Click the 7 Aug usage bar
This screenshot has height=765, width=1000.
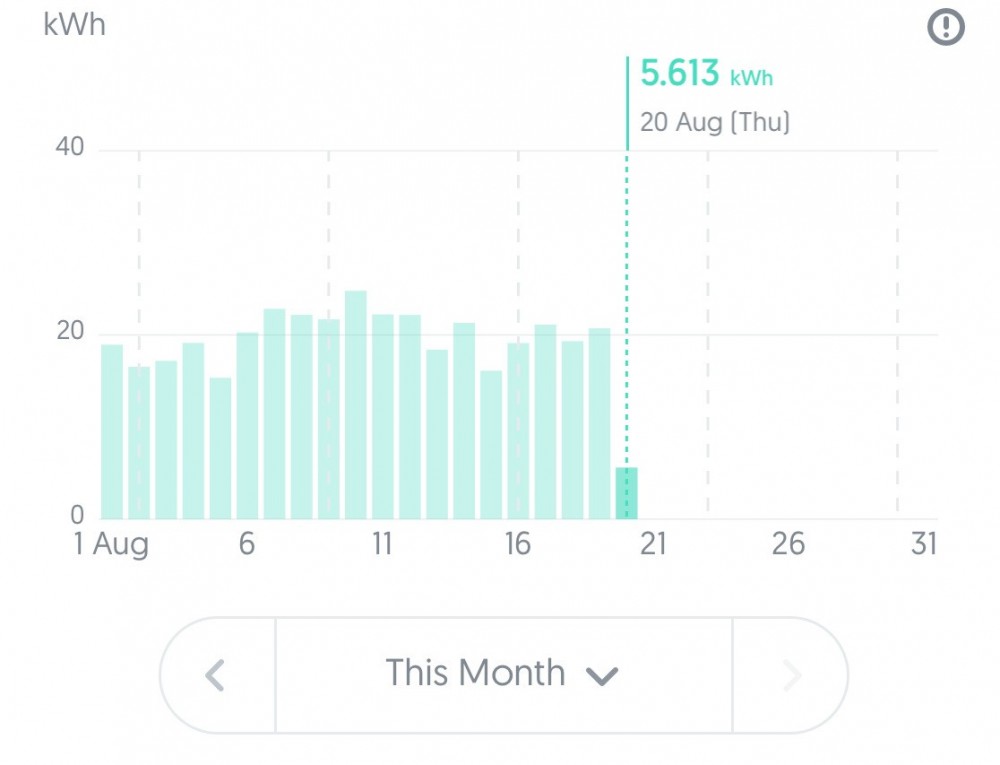(x=274, y=414)
